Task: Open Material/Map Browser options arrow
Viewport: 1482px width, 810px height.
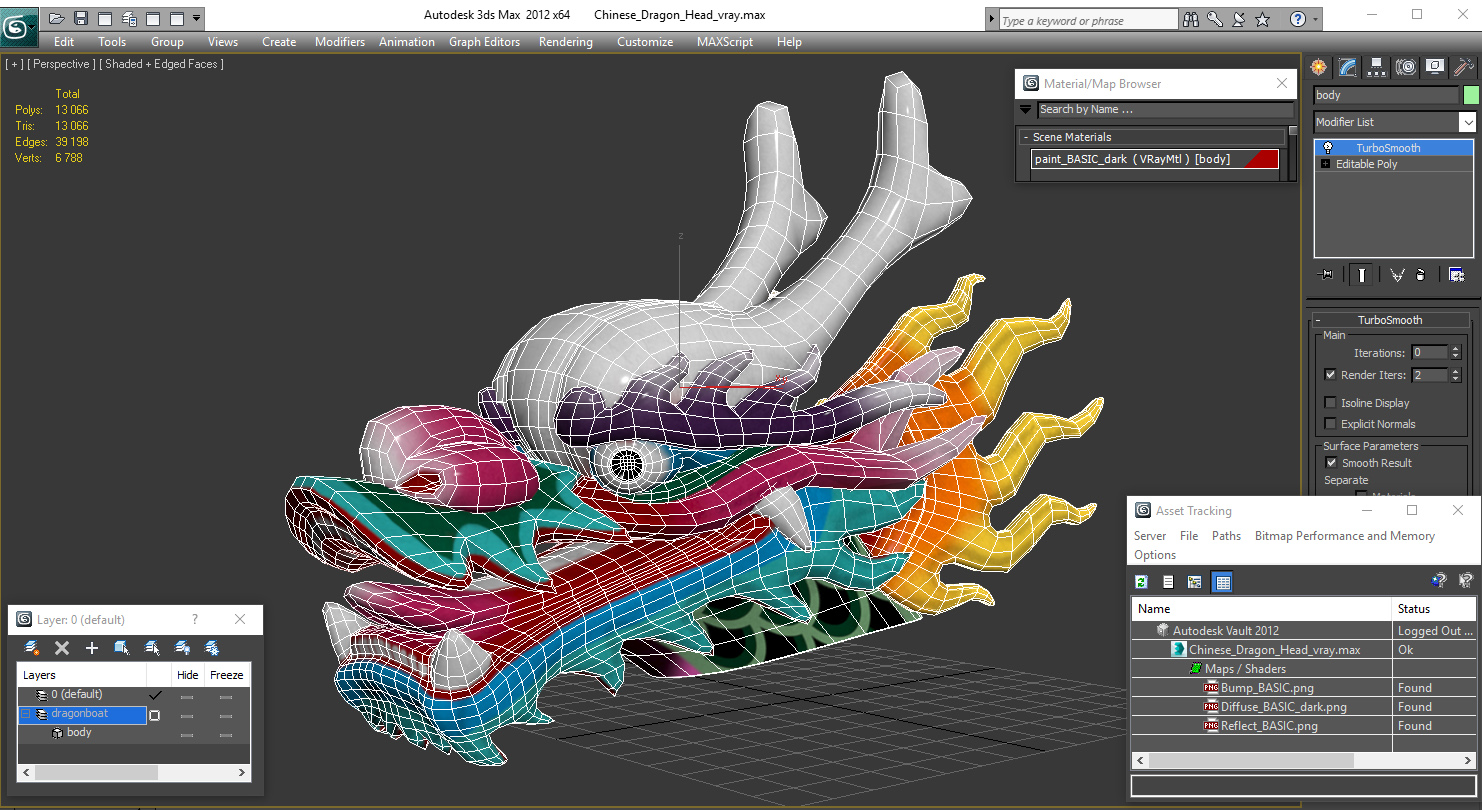Action: tap(1026, 110)
